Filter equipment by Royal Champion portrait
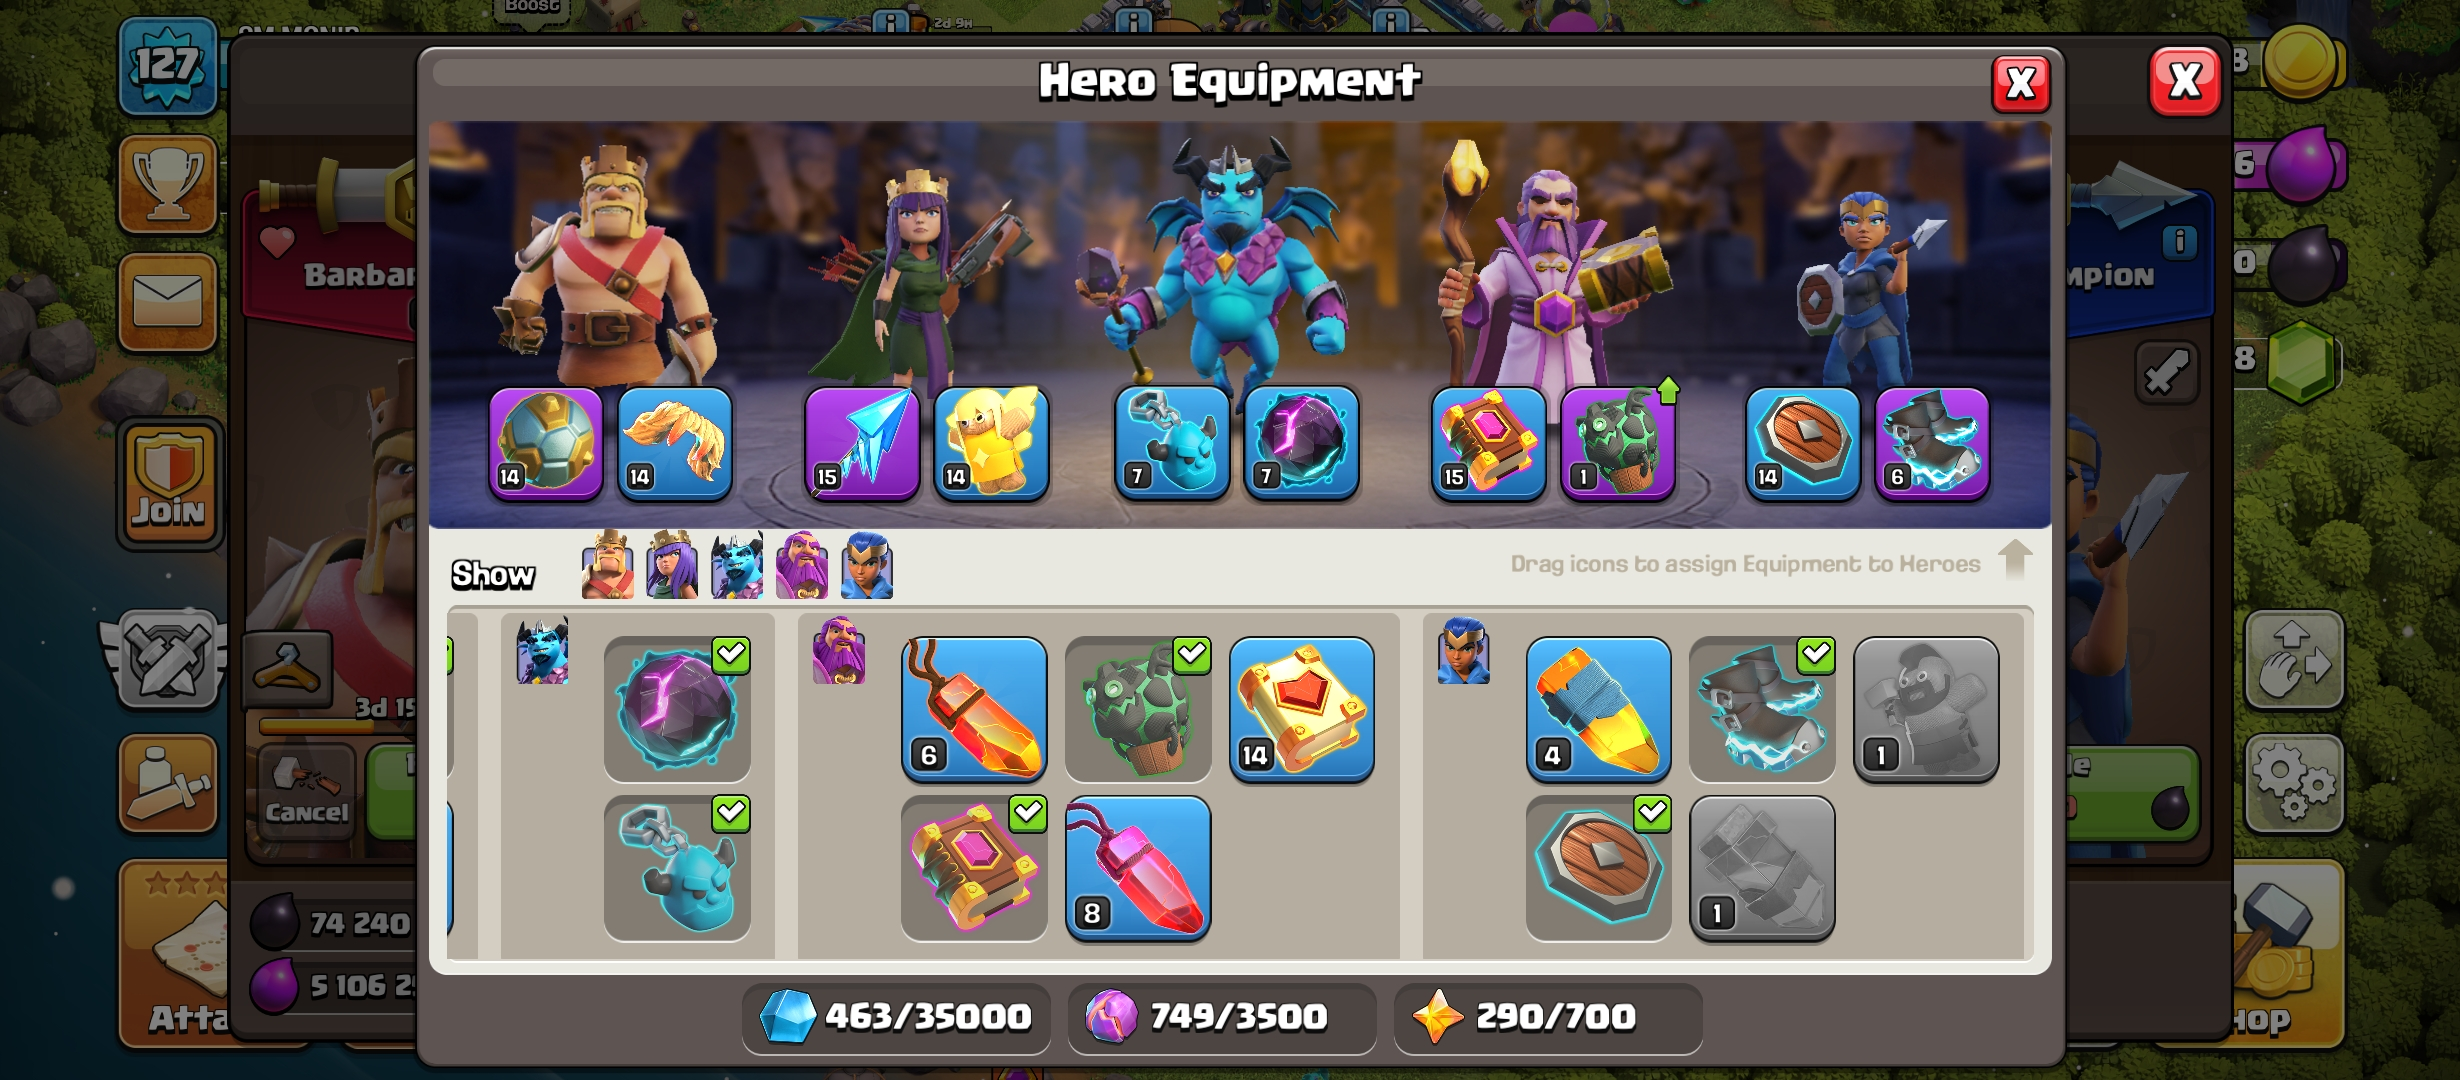 pos(867,566)
